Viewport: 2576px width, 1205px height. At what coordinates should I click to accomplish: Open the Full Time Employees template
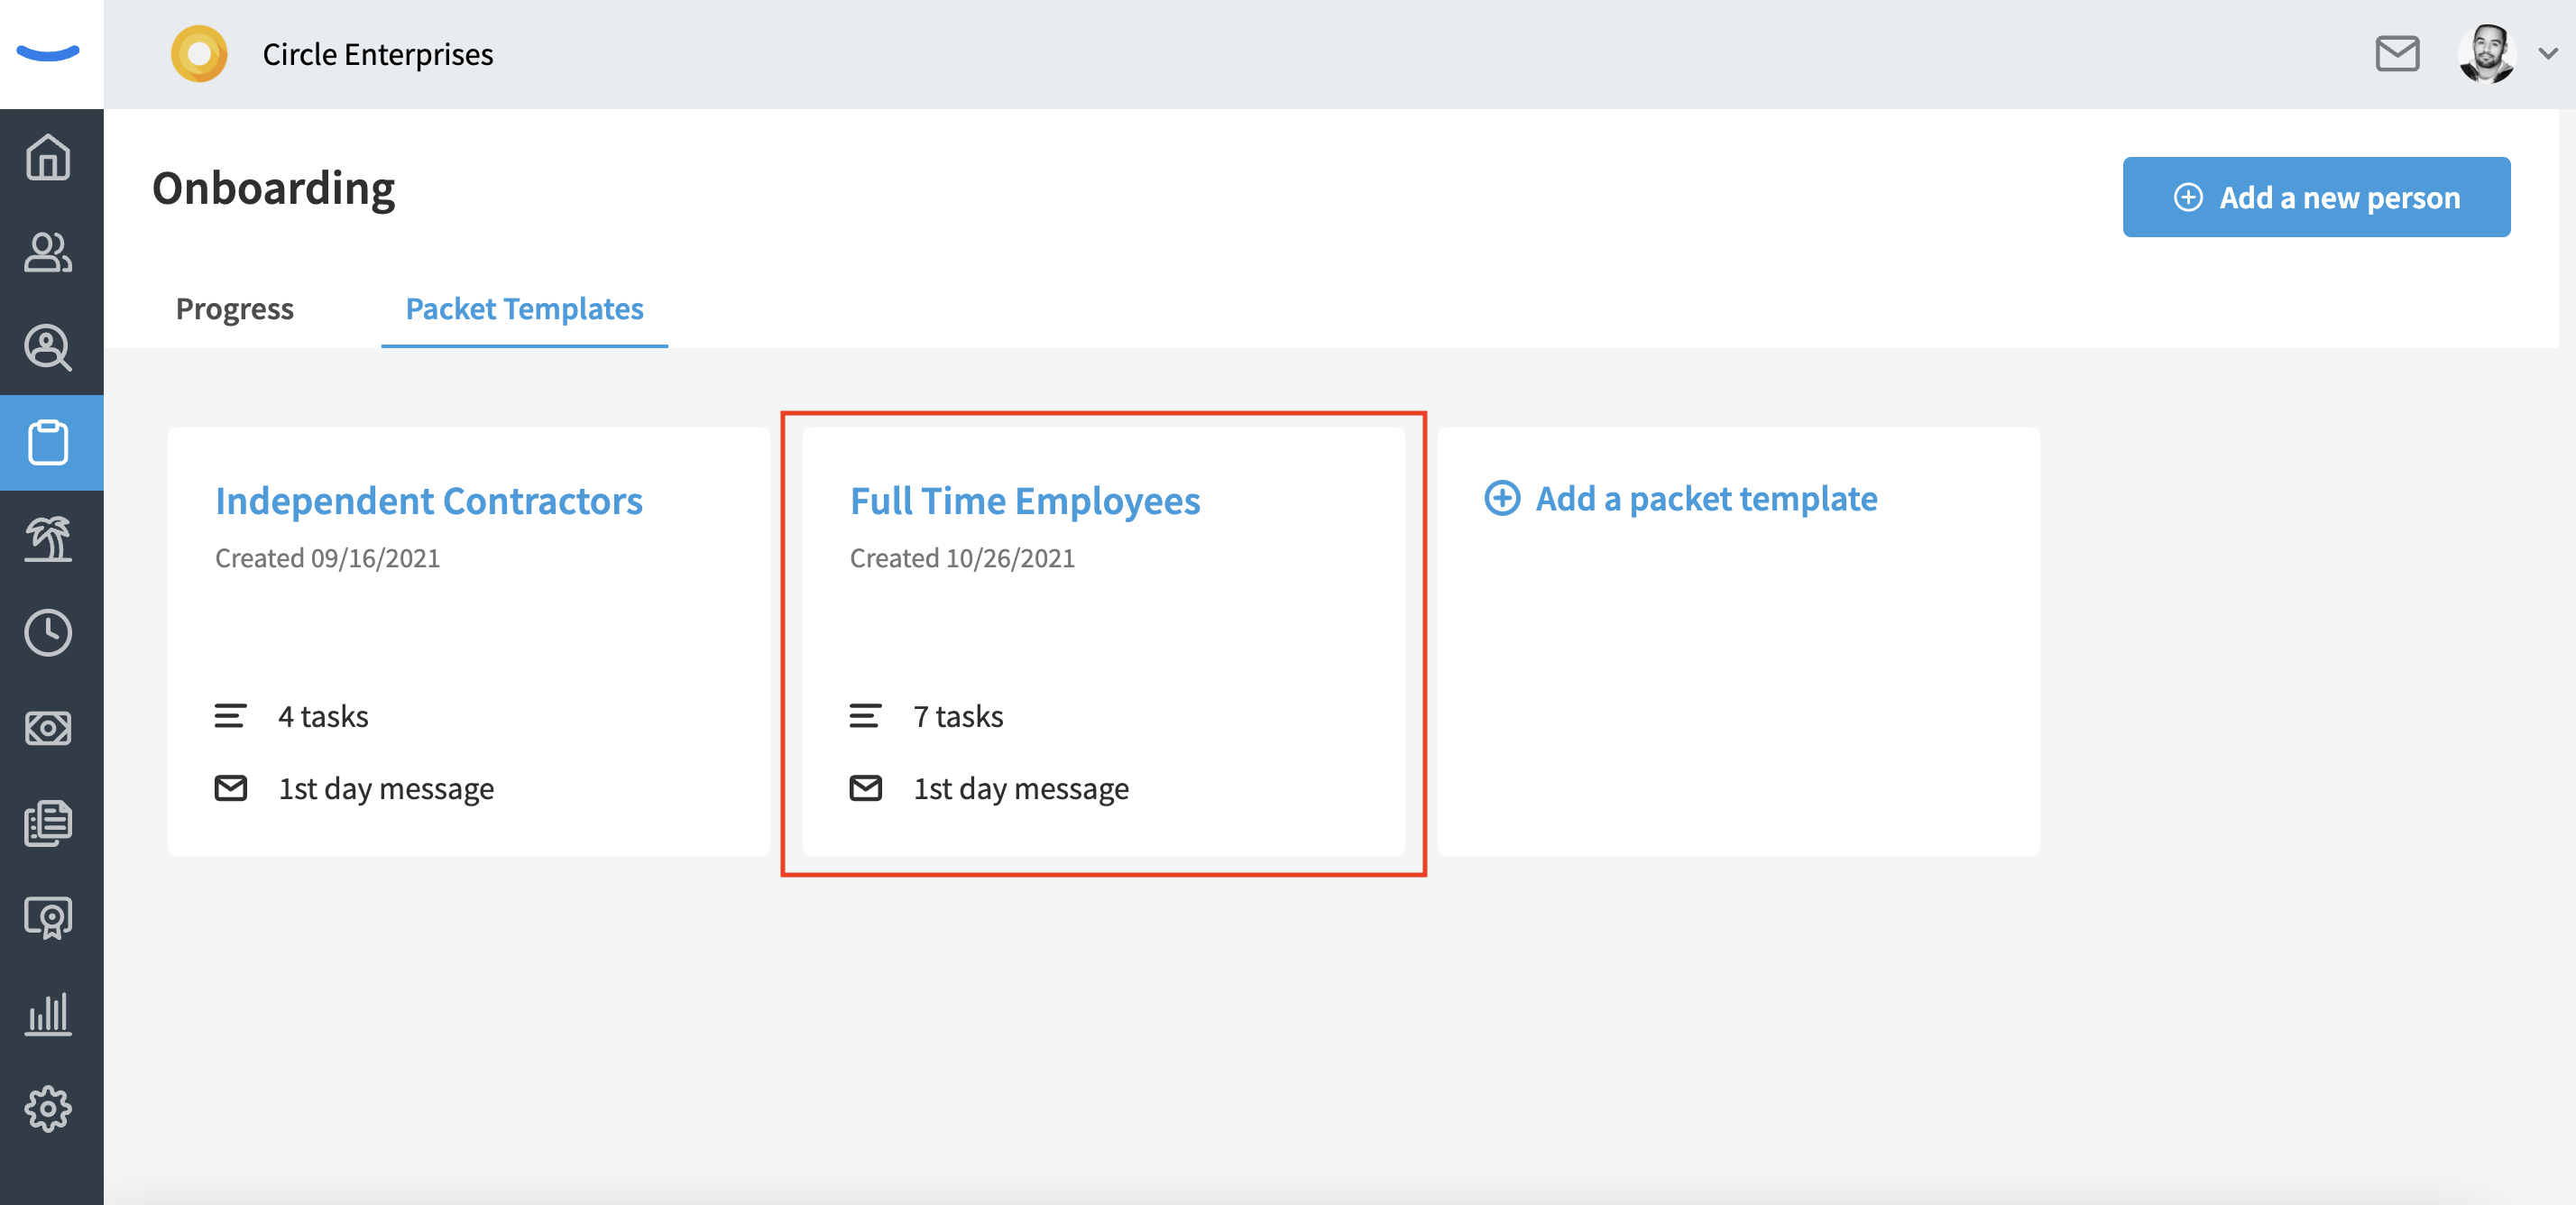click(x=1025, y=500)
